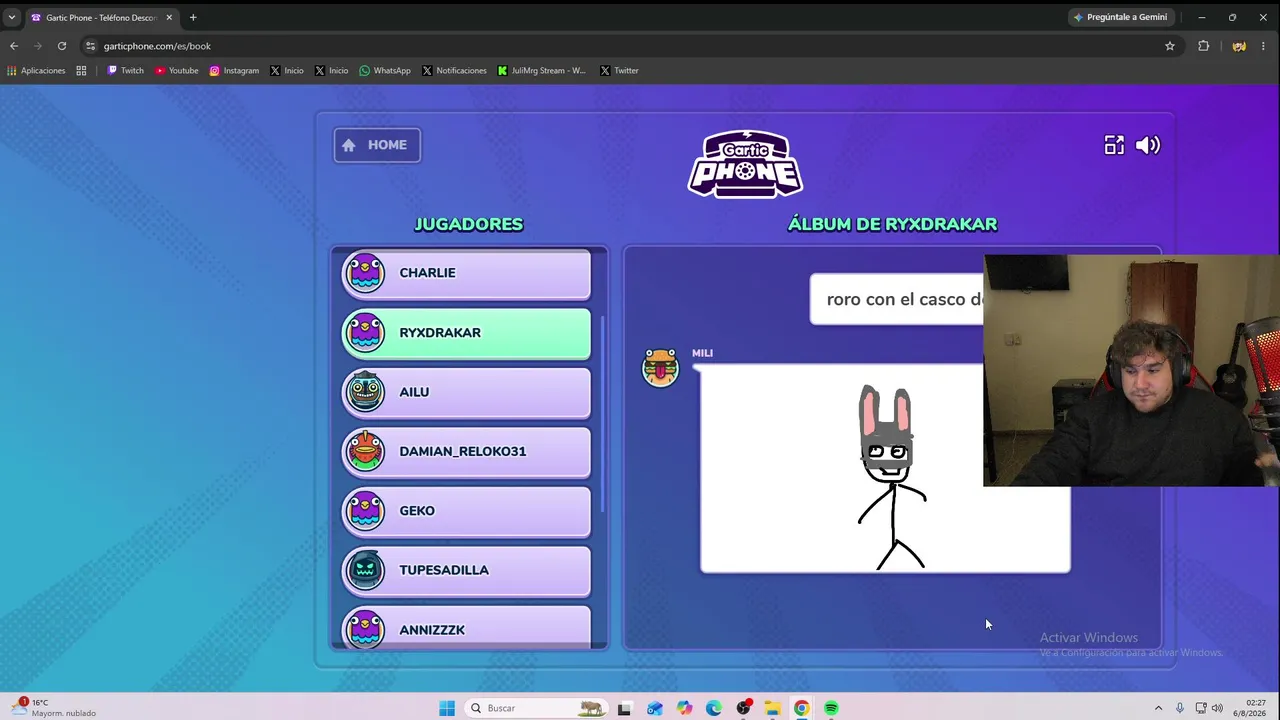Open Task View from the taskbar
Viewport: 1280px width, 720px height.
625,708
